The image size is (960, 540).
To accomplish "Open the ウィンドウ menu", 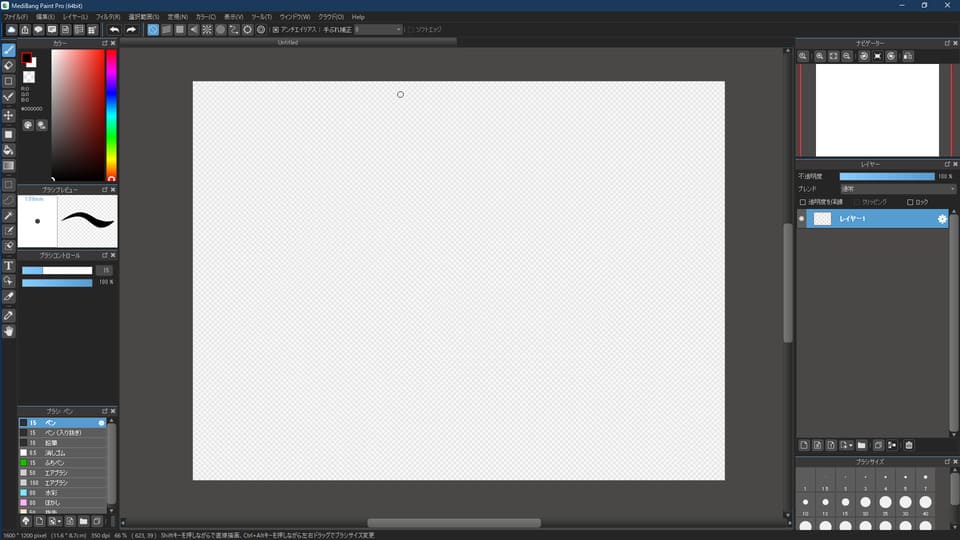I will pyautogui.click(x=294, y=17).
